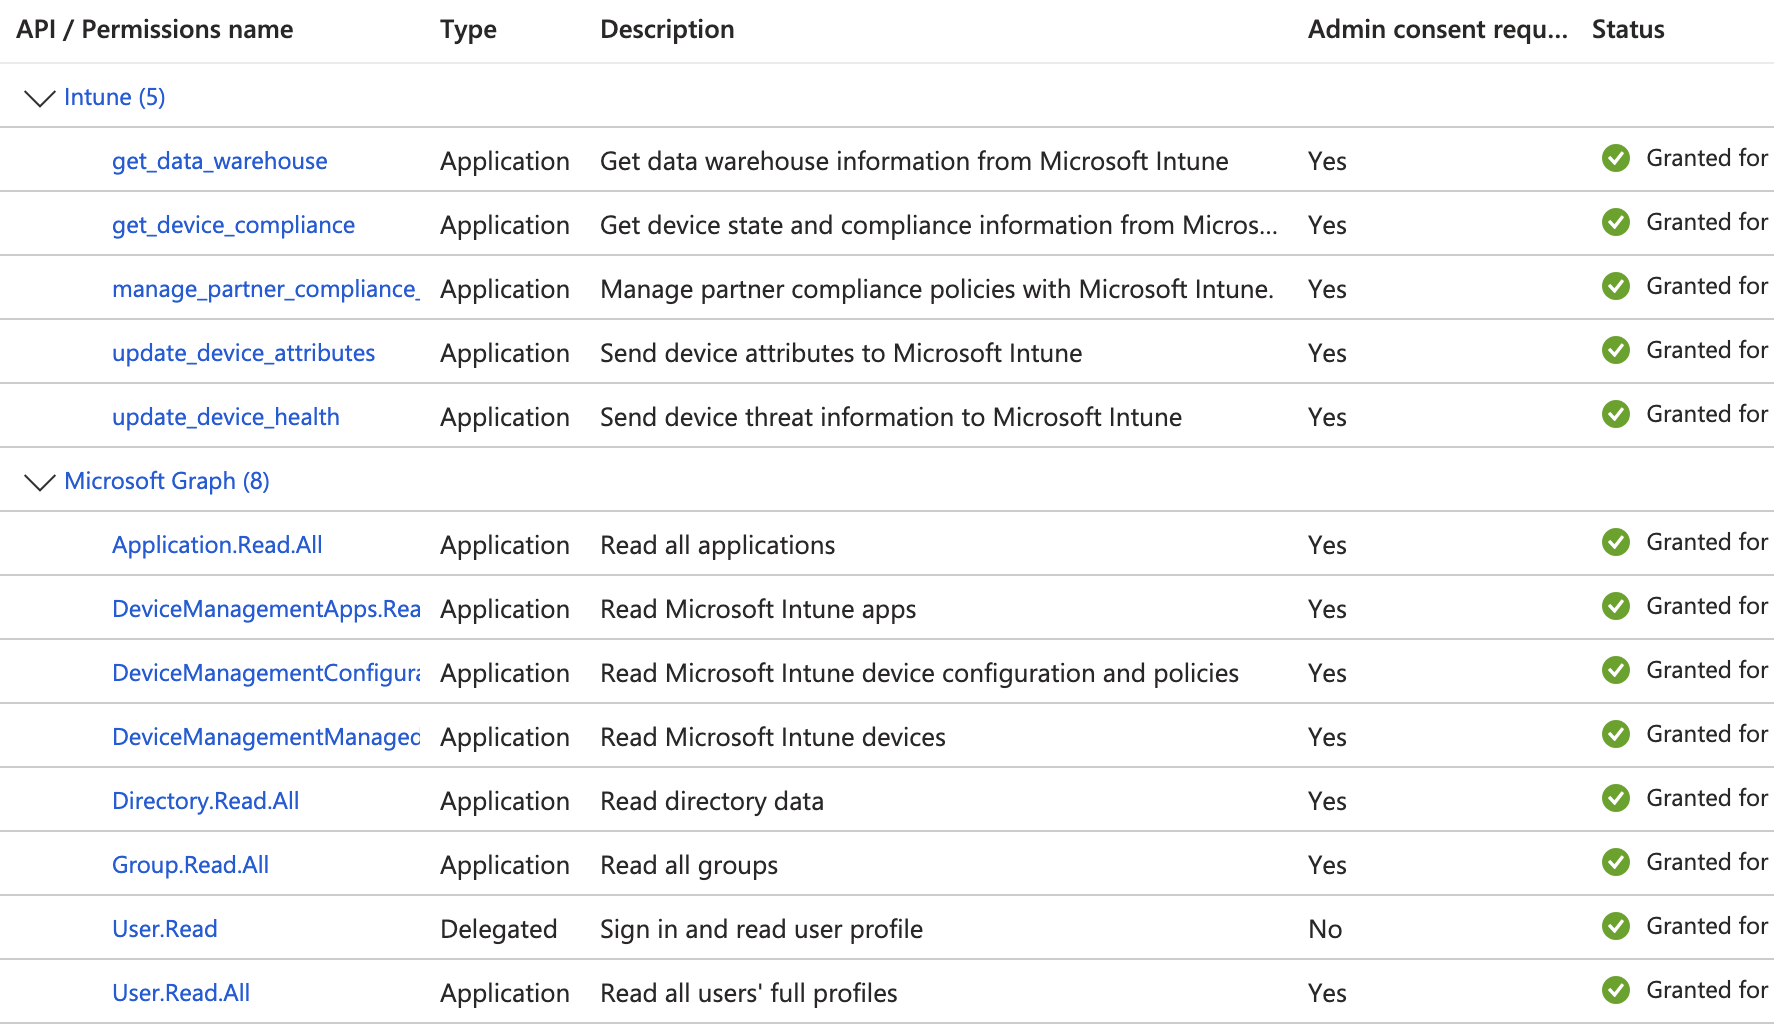Screen dimensions: 1774x1024
Task: Open the manage_partner_compliance permission link
Action: tap(266, 289)
